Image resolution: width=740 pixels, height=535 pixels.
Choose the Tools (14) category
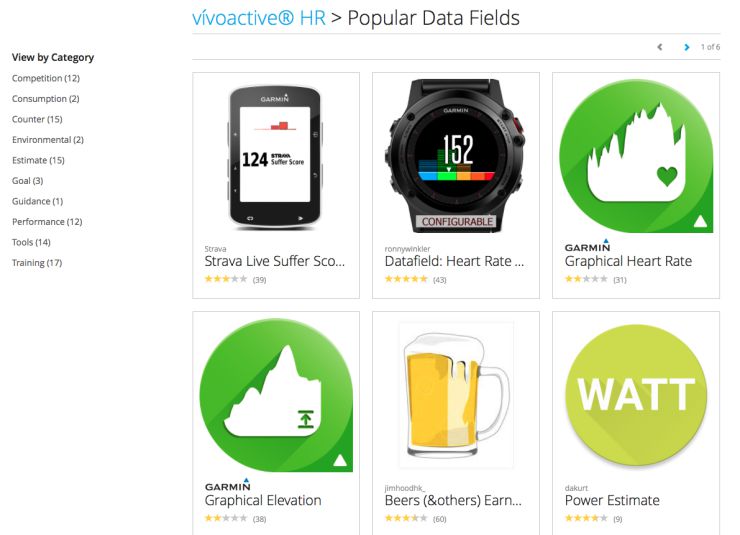coord(31,242)
